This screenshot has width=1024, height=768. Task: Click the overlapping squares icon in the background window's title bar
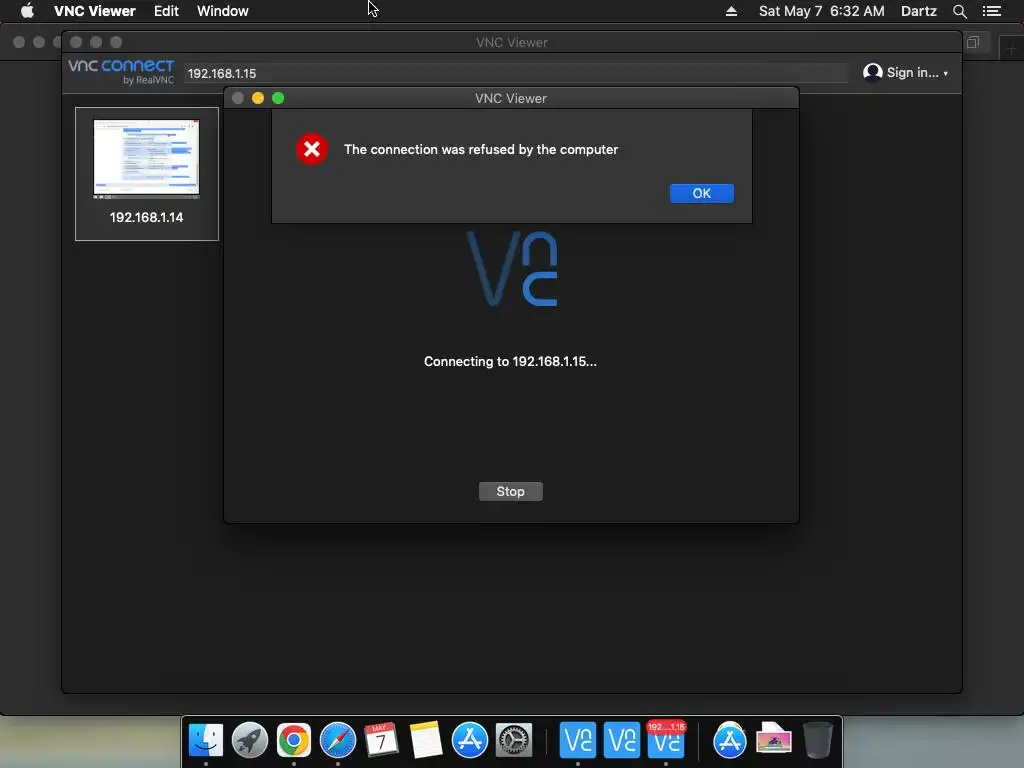972,42
